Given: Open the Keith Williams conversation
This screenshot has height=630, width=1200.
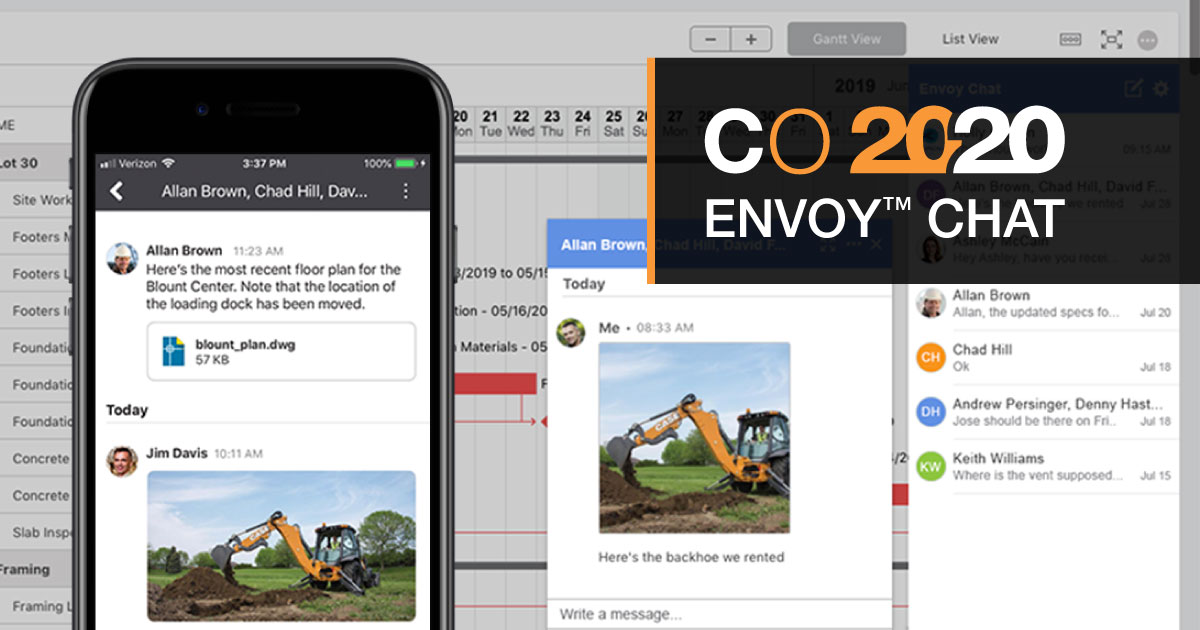Looking at the screenshot, I should [1043, 466].
